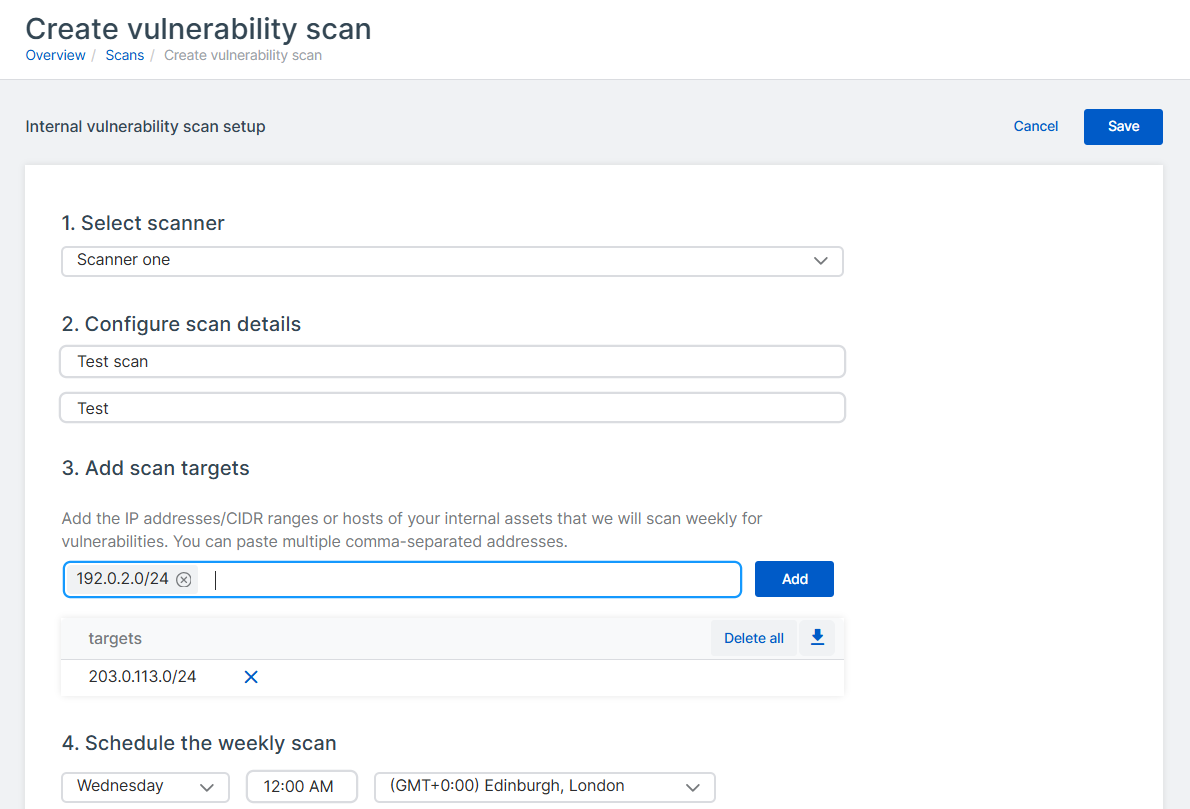
Task: Save the vulnerability scan
Action: click(1123, 127)
